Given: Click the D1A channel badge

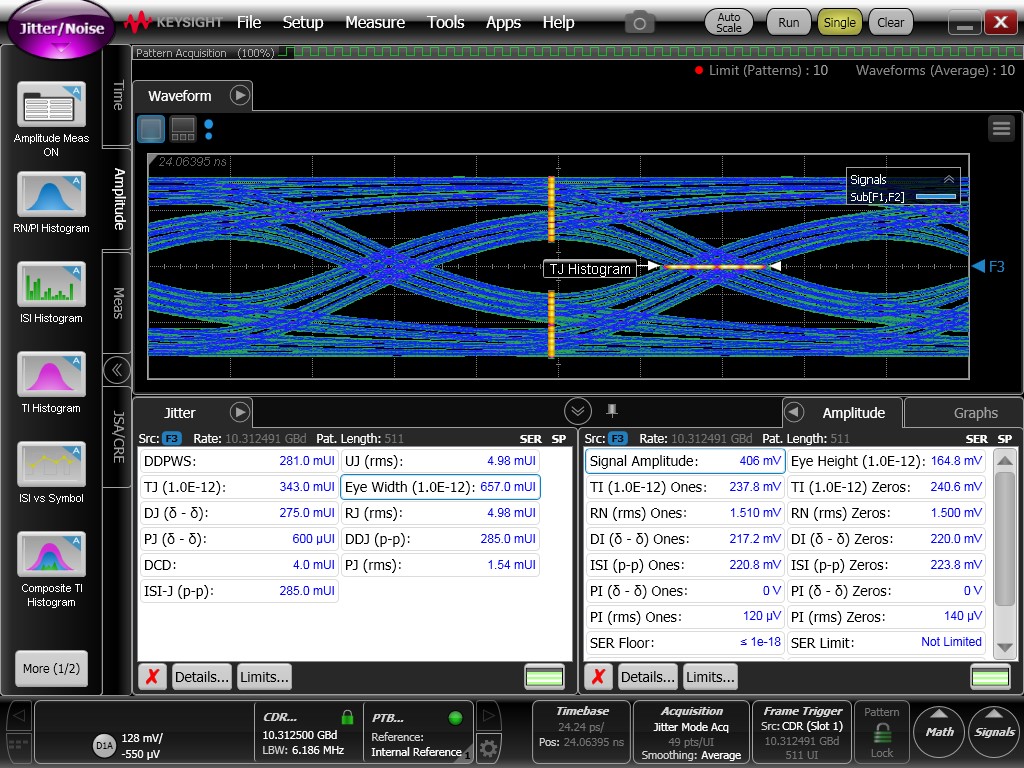Looking at the screenshot, I should (104, 745).
